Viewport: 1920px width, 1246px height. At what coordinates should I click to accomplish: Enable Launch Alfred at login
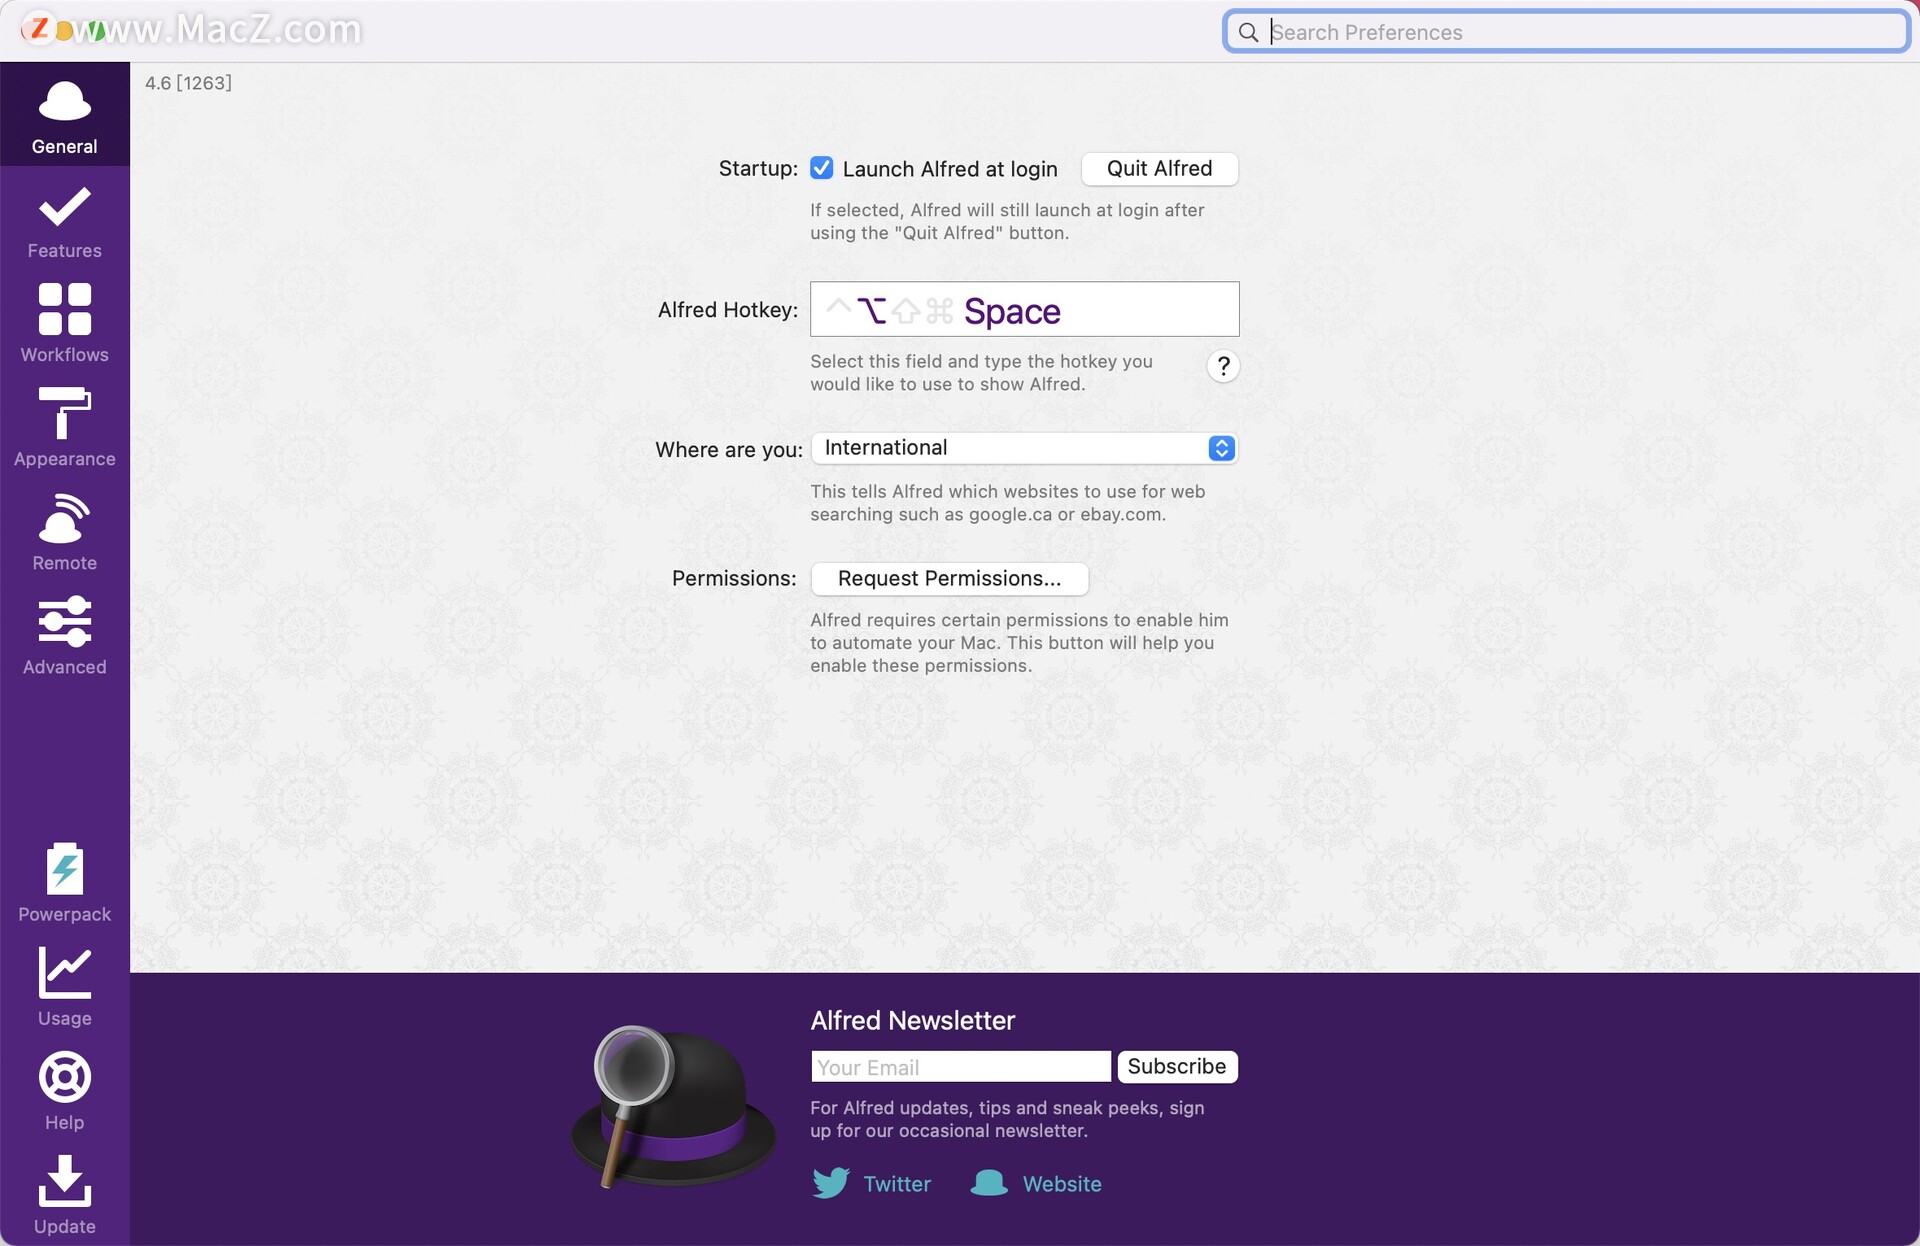tap(823, 168)
